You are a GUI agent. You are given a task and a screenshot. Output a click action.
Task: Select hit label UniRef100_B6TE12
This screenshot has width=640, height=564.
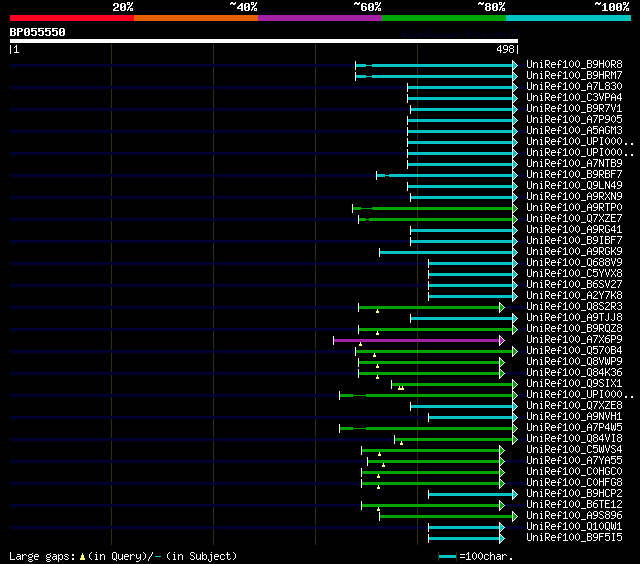pyautogui.click(x=574, y=505)
